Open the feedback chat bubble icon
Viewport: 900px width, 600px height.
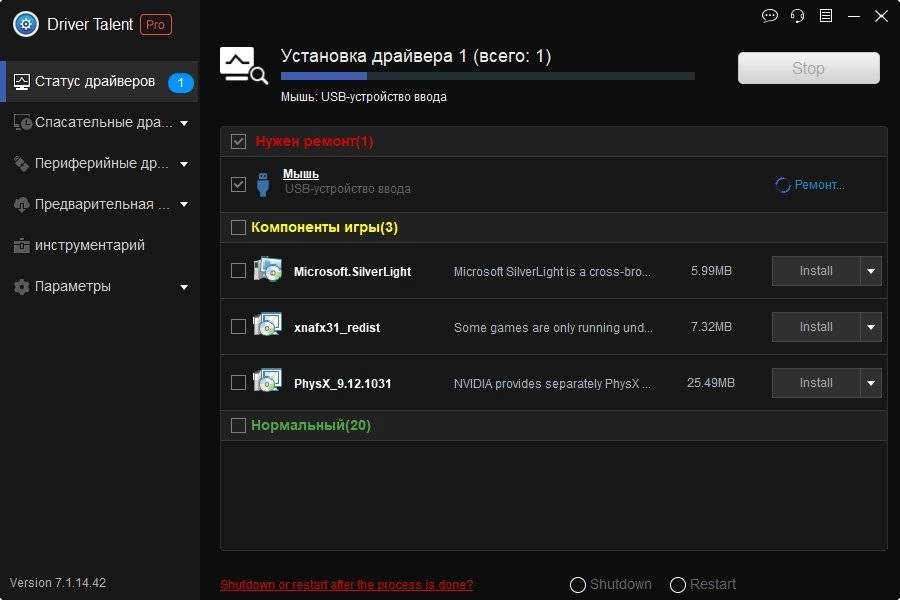770,16
